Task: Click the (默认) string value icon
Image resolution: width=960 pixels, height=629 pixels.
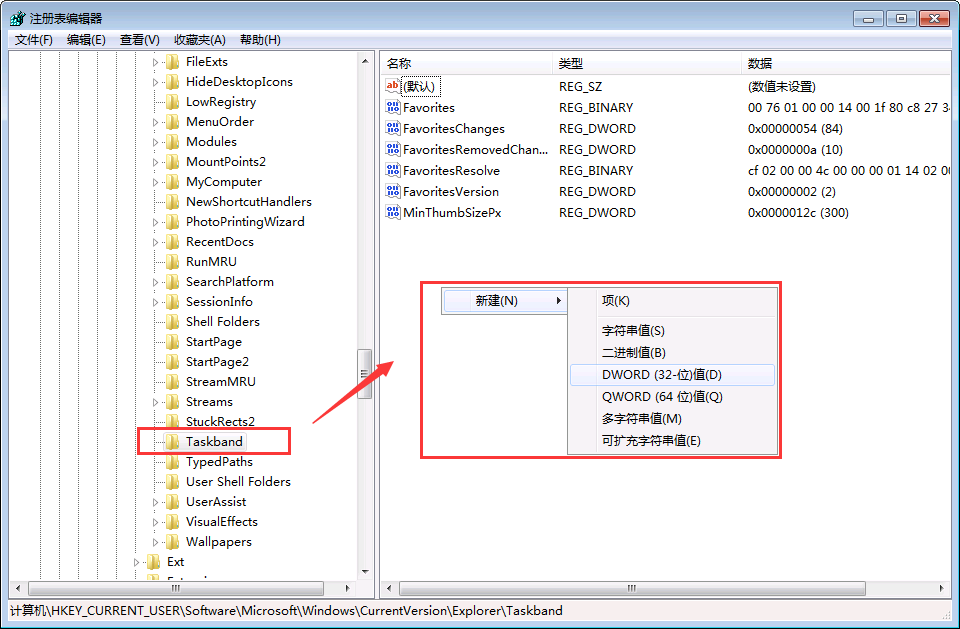Action: pyautogui.click(x=392, y=86)
